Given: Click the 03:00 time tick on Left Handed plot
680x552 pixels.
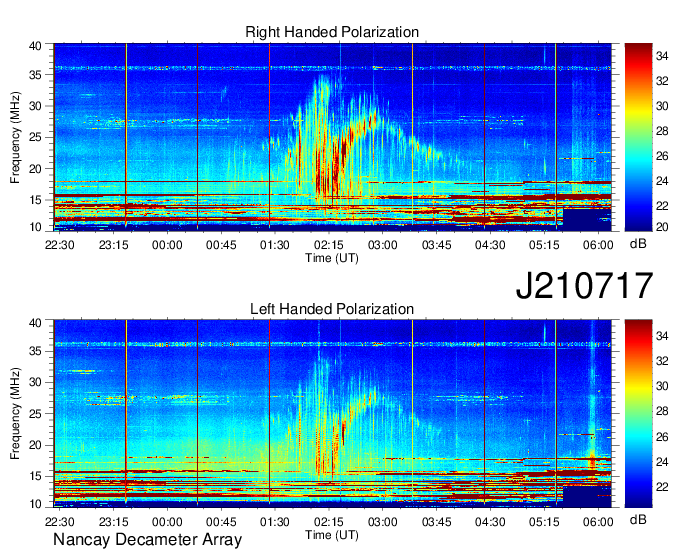Looking at the screenshot, I should coord(382,522).
